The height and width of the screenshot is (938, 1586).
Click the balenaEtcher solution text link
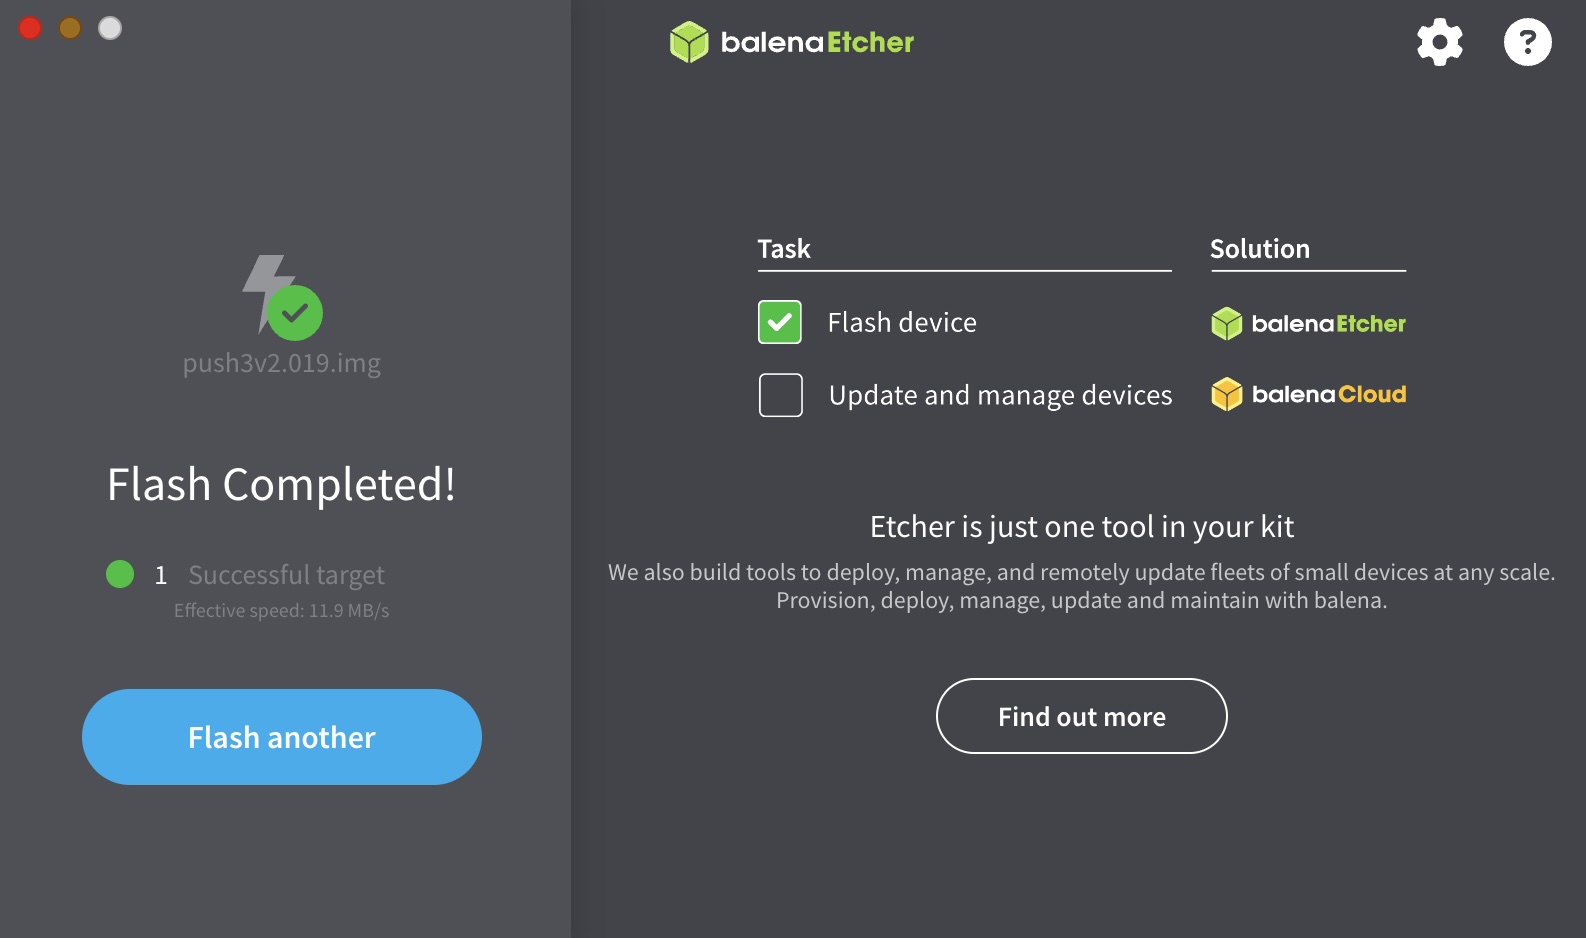click(1329, 324)
